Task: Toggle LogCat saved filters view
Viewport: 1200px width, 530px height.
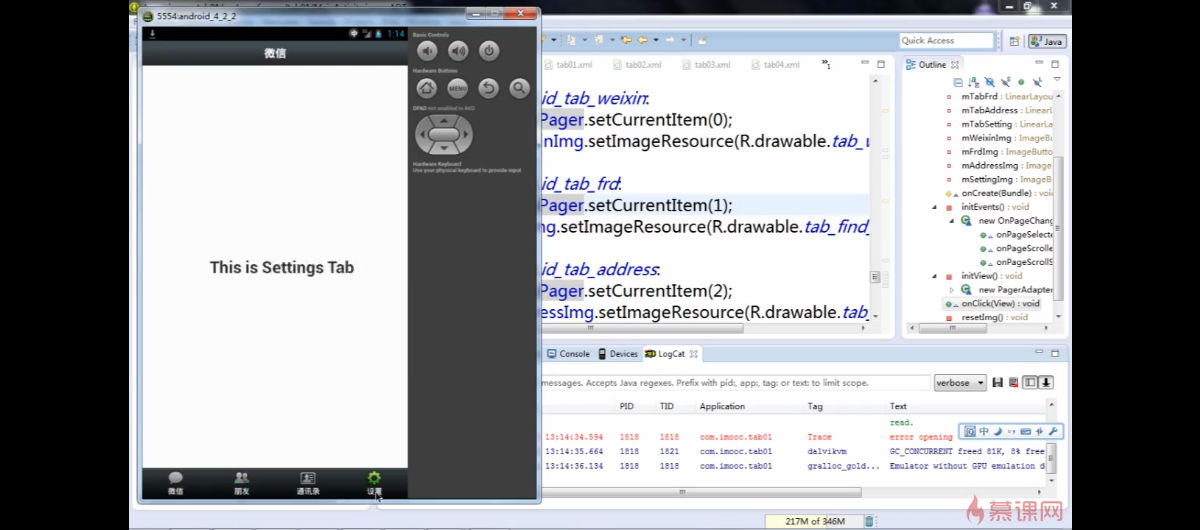Action: (x=1031, y=383)
